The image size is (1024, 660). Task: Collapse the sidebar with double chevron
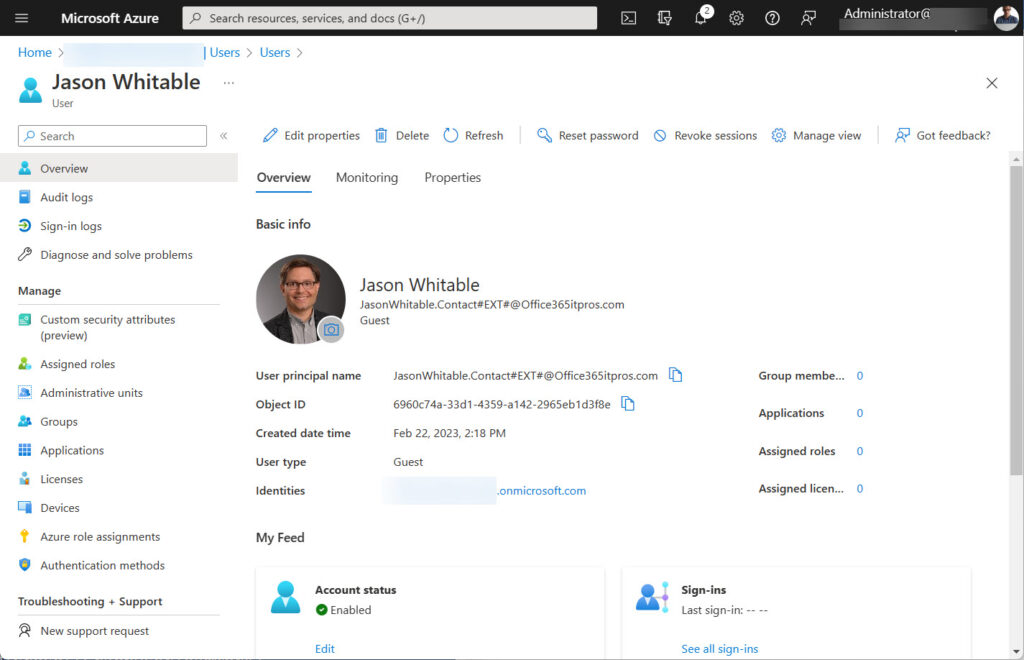(223, 136)
